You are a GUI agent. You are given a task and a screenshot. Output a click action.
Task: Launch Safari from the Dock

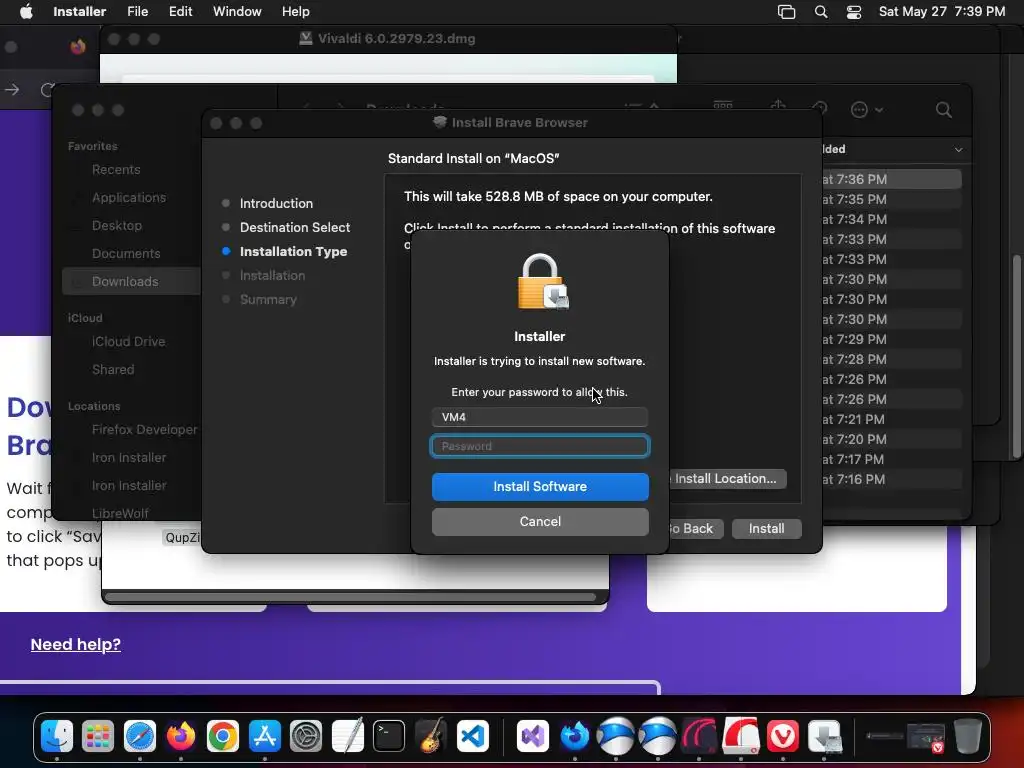[x=140, y=736]
